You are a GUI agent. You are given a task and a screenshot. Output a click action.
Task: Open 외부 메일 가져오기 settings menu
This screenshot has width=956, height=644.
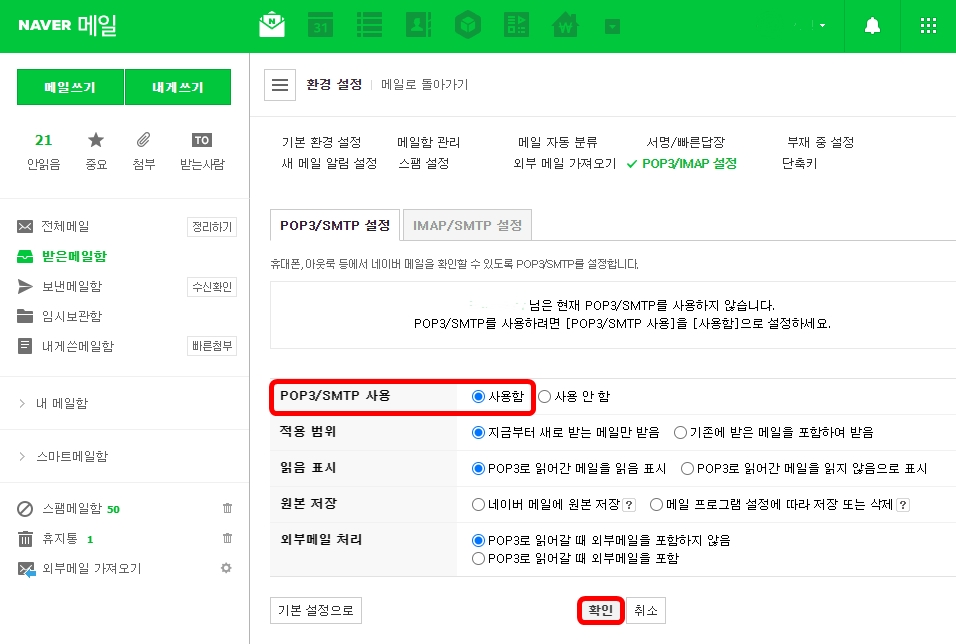coord(565,163)
